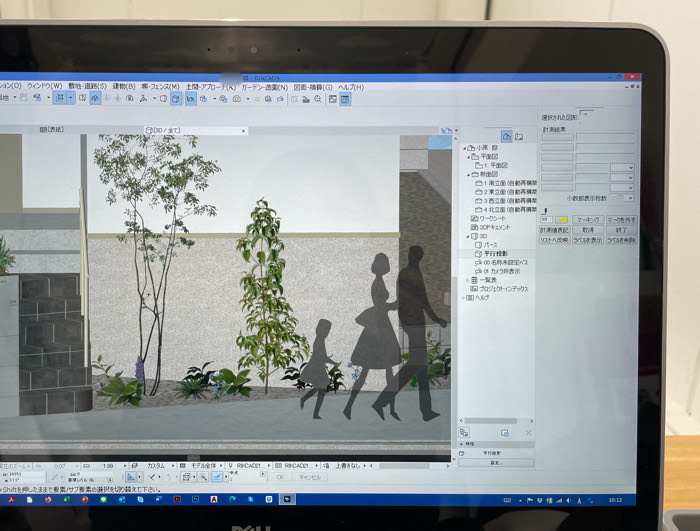The height and width of the screenshot is (531, 700).
Task: Click the マーキング button
Action: coord(588,220)
